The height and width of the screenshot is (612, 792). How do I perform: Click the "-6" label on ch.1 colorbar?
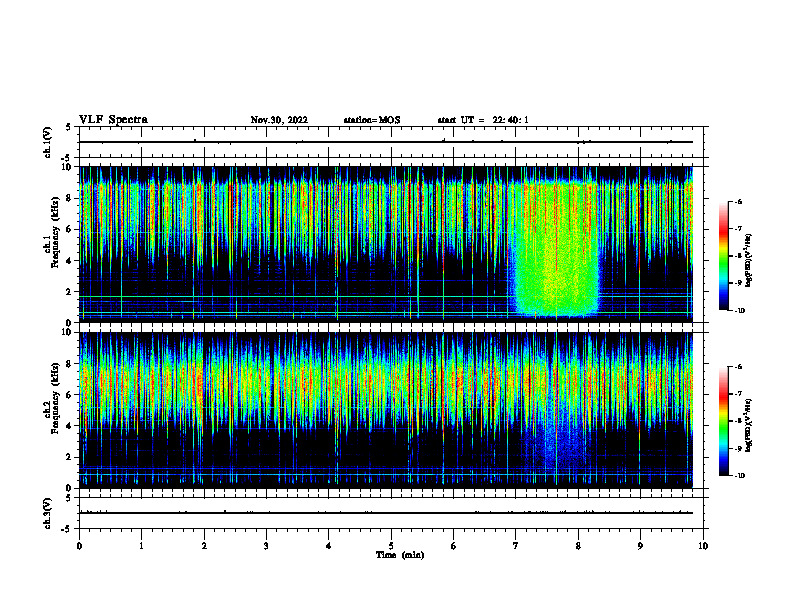coord(737,201)
